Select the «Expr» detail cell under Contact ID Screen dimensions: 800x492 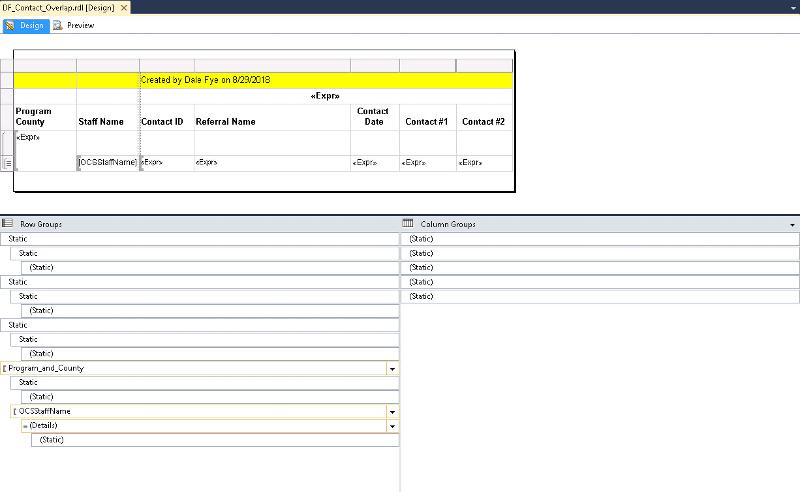pyautogui.click(x=167, y=163)
